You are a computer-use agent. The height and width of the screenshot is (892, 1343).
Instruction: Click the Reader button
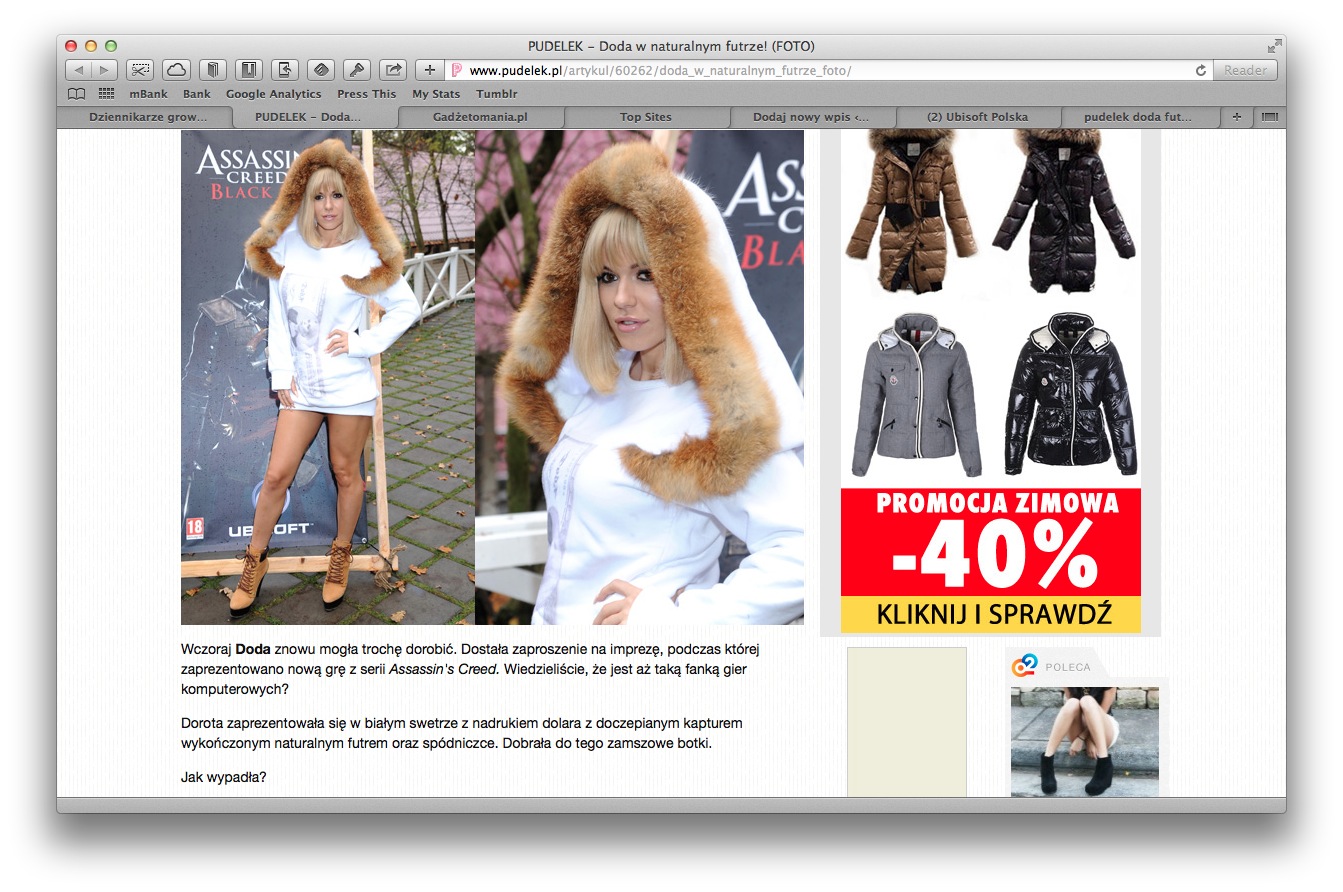point(1245,70)
